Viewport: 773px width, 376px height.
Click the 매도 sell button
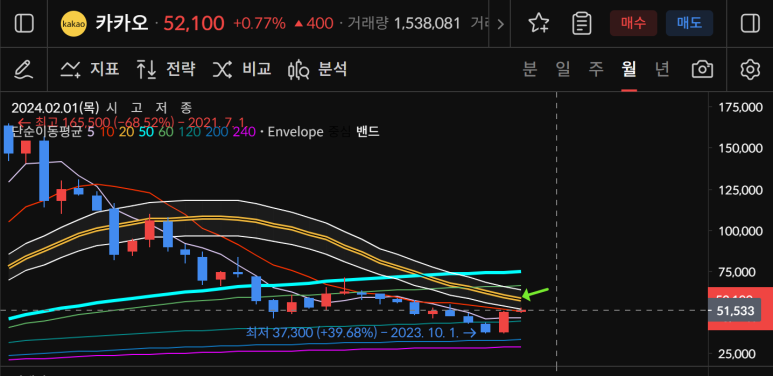689,23
